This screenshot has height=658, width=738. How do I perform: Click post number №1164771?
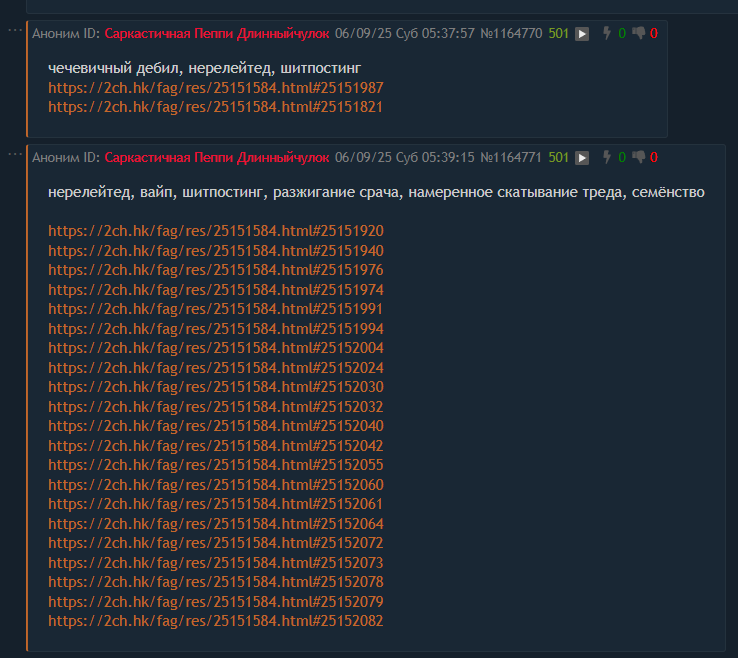[511, 158]
